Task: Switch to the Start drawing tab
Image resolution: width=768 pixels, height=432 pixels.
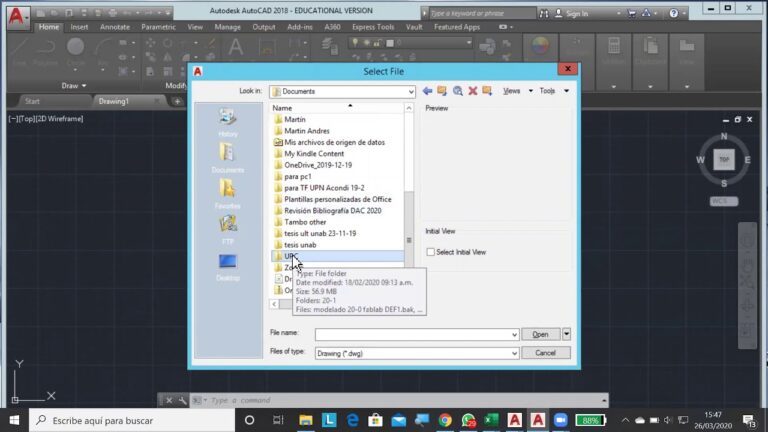Action: (32, 101)
